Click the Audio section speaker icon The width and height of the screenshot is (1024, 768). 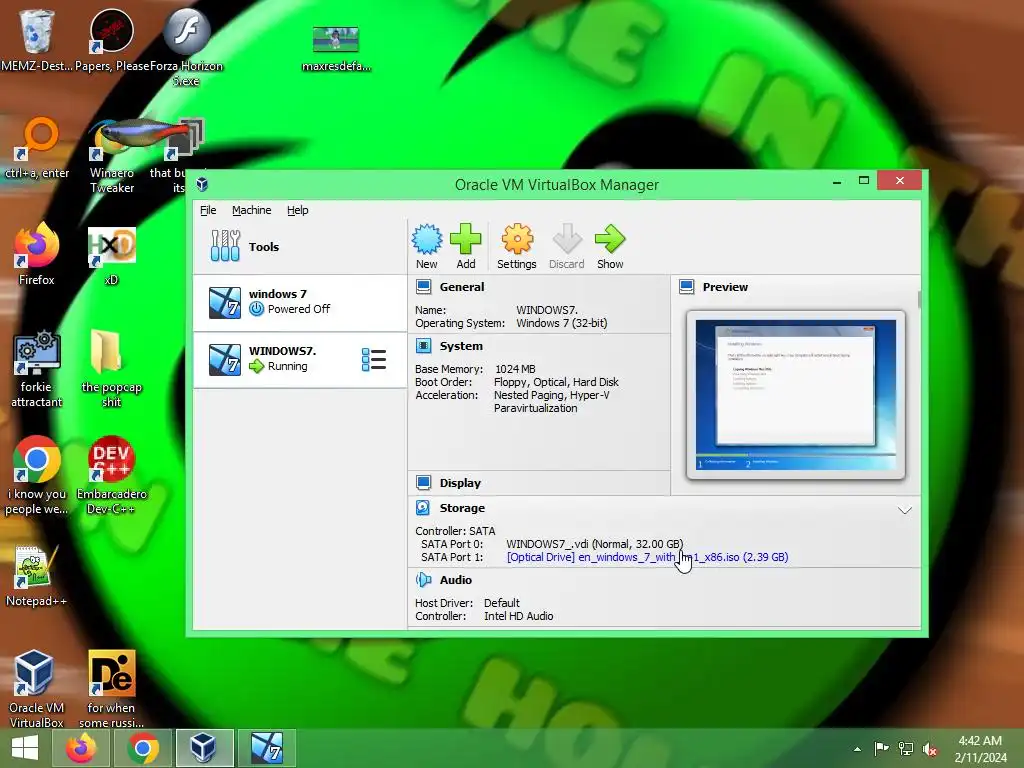(x=424, y=579)
